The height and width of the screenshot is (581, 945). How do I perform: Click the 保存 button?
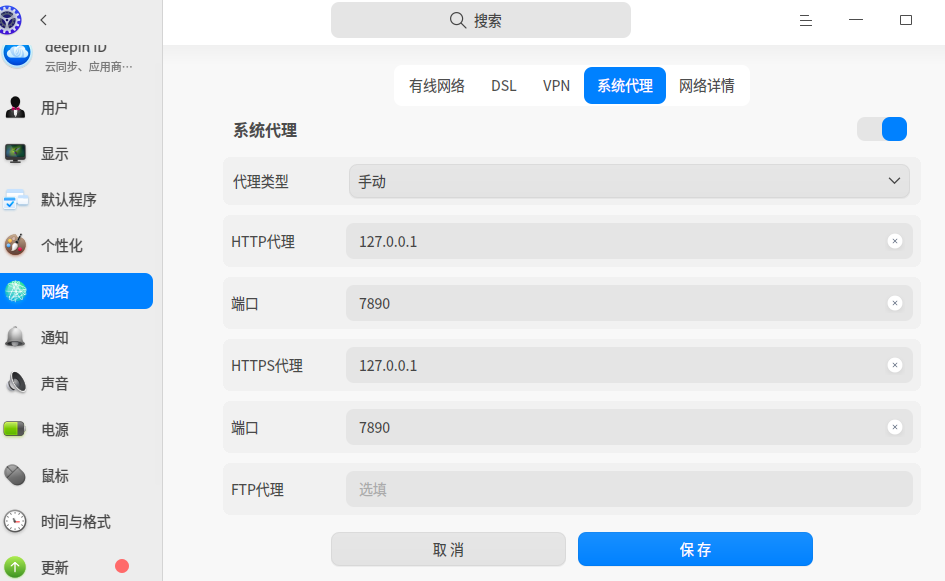click(695, 549)
